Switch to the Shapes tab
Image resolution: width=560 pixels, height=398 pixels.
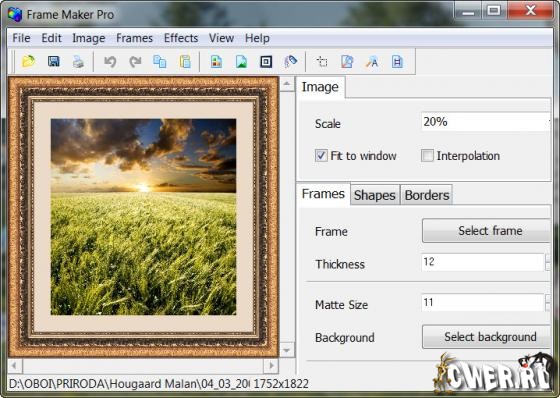point(375,195)
